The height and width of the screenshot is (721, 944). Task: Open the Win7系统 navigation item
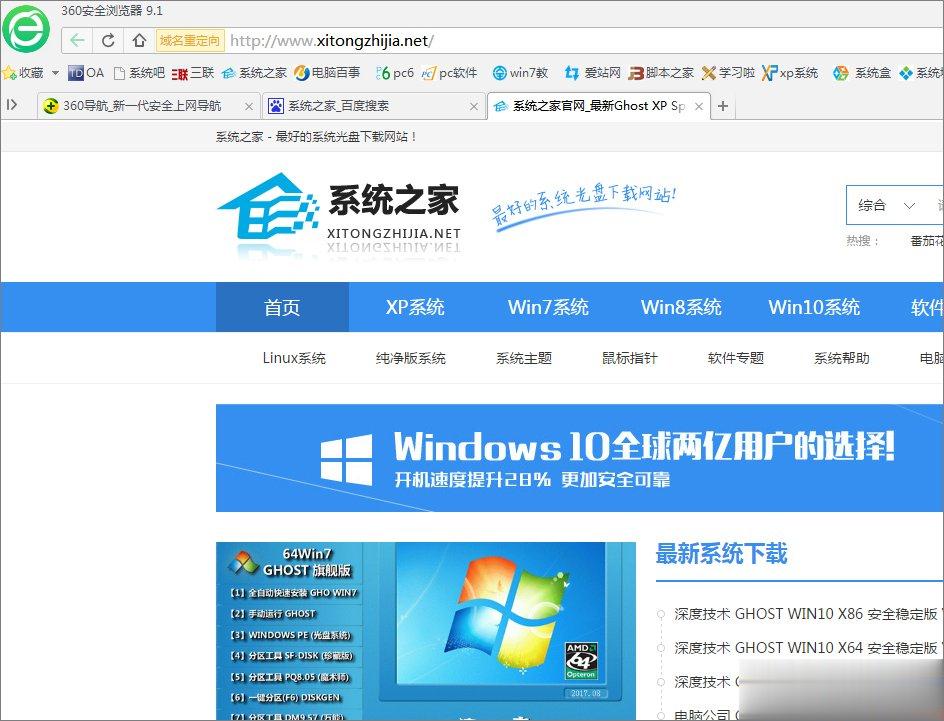[x=548, y=307]
